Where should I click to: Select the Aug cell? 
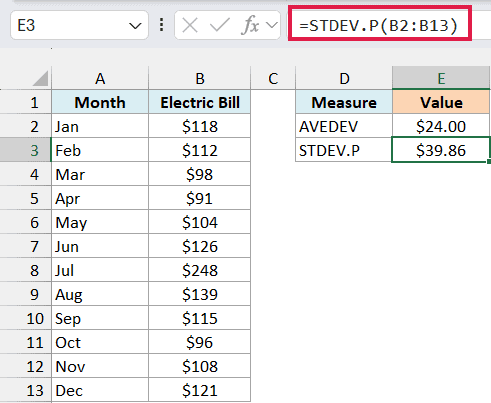pyautogui.click(x=100, y=294)
